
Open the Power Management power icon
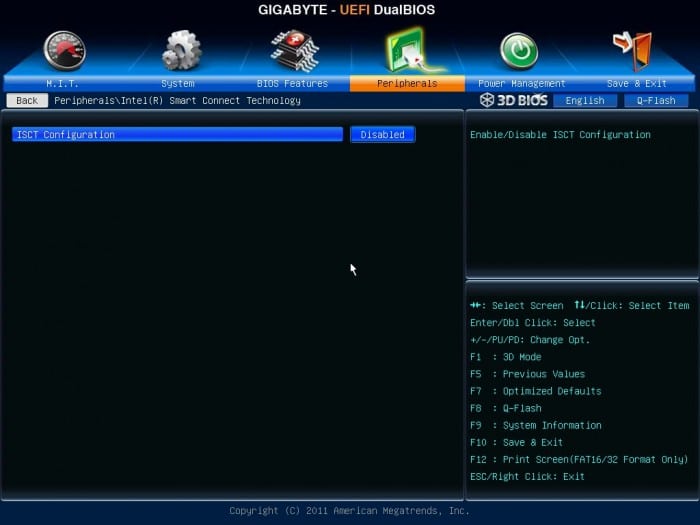(x=519, y=51)
